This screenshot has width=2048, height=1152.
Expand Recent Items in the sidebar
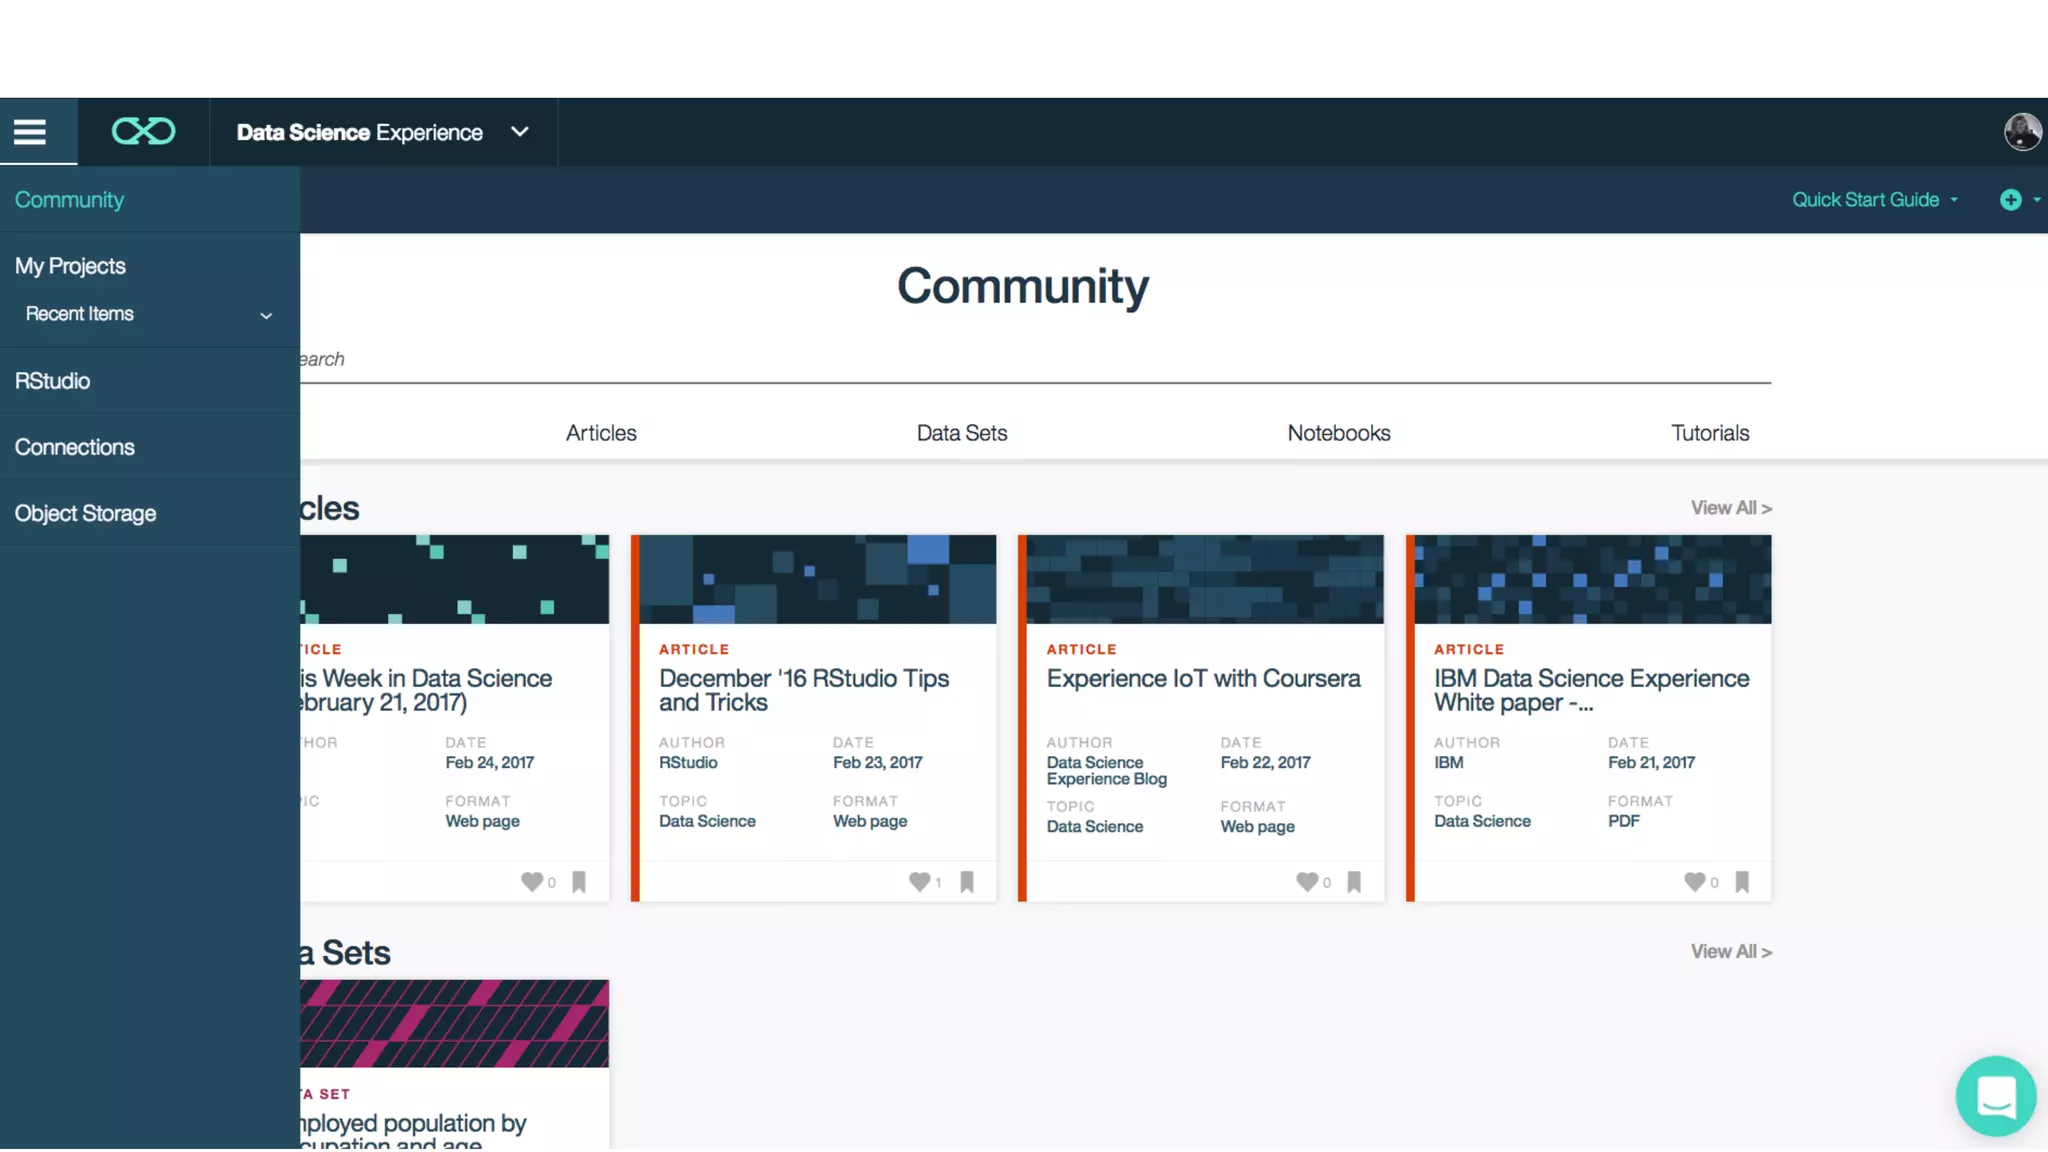tap(266, 315)
